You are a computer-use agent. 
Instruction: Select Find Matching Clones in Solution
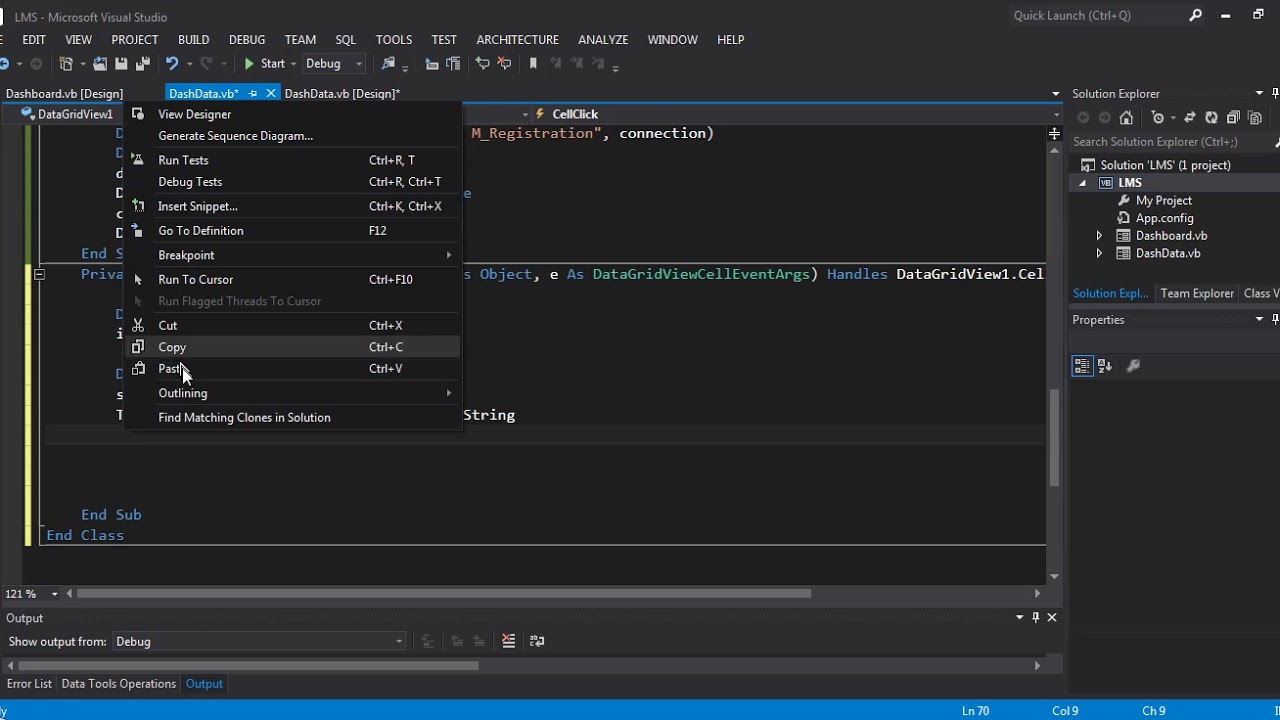292,418
